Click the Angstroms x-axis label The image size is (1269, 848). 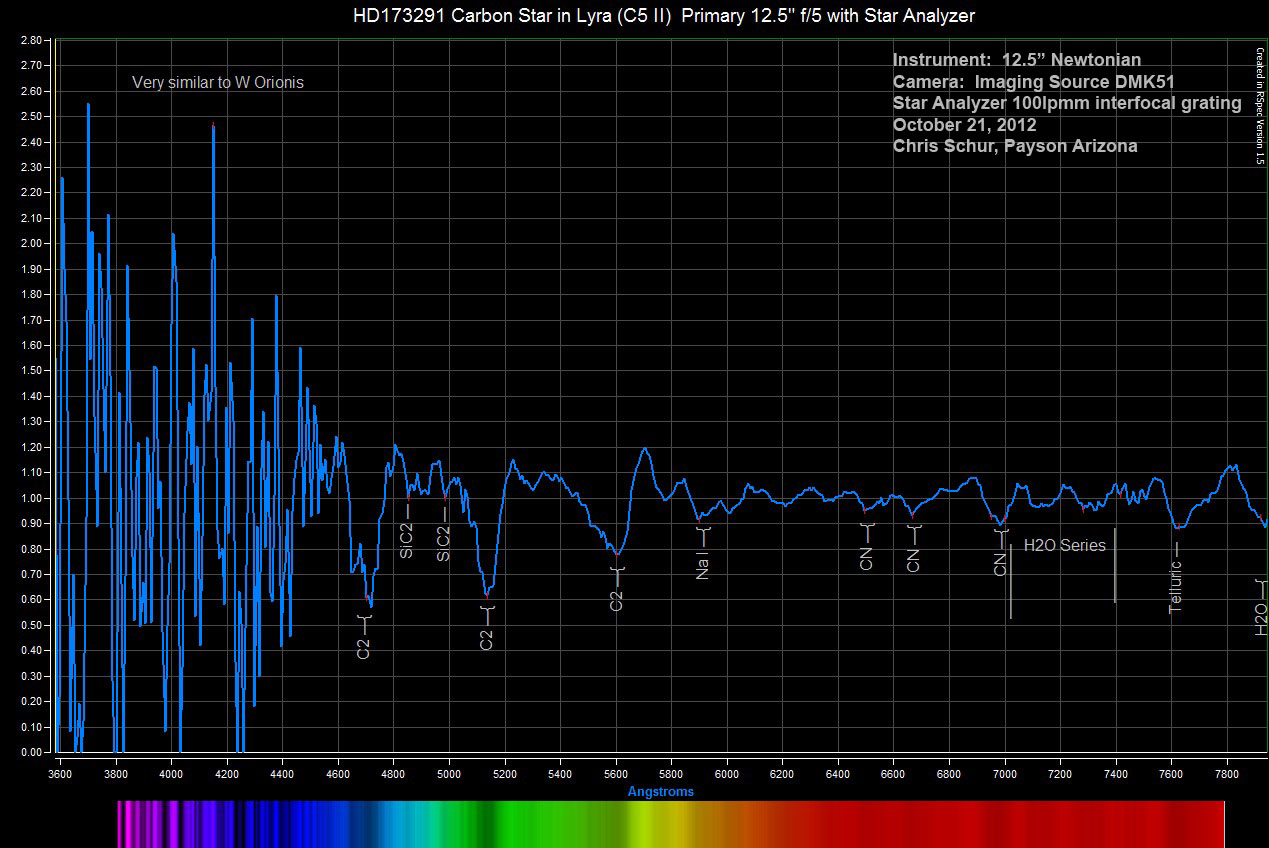[660, 792]
